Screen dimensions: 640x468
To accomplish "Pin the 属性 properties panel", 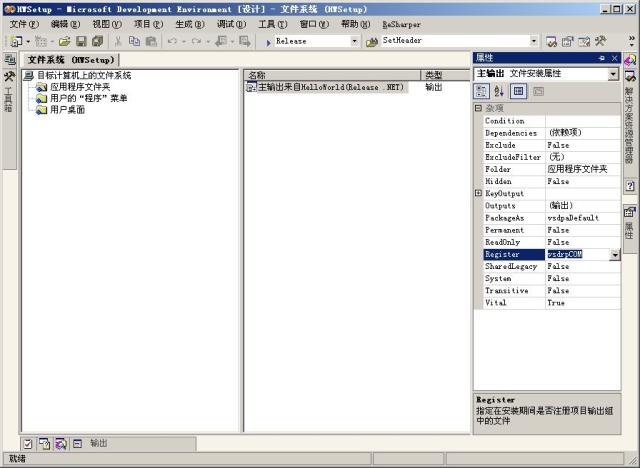I will (x=602, y=58).
